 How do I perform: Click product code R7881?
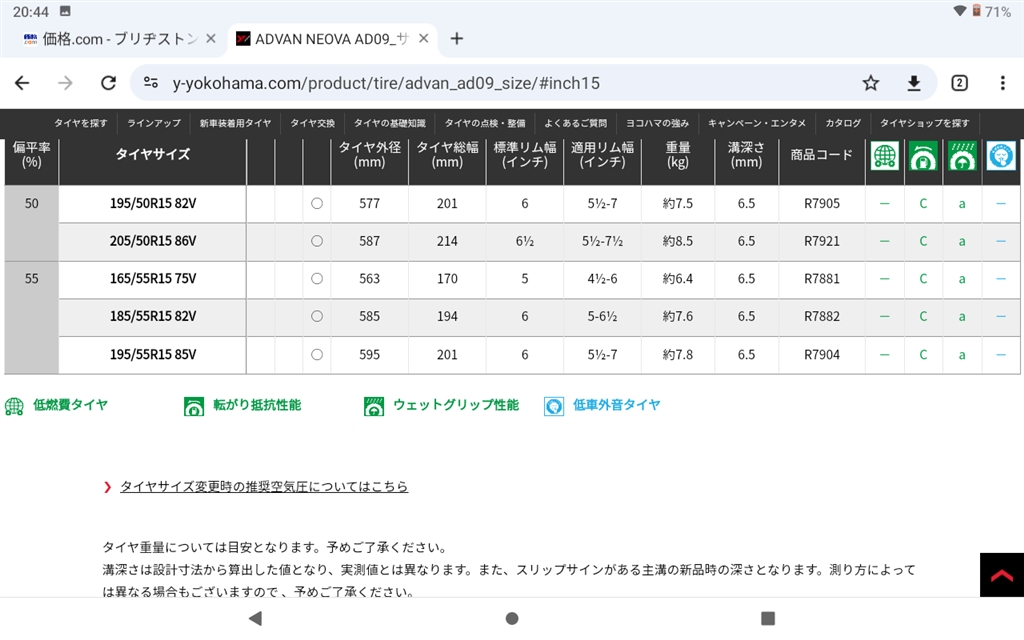(x=822, y=279)
